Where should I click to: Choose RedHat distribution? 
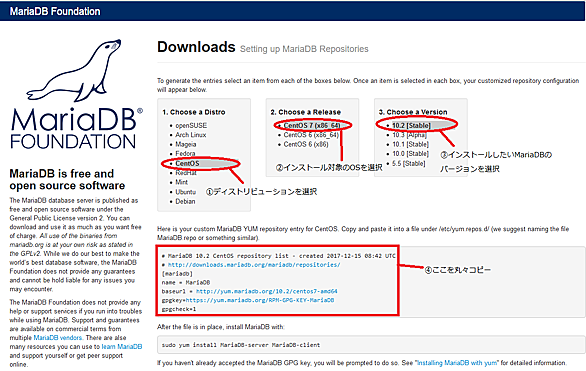pos(186,173)
